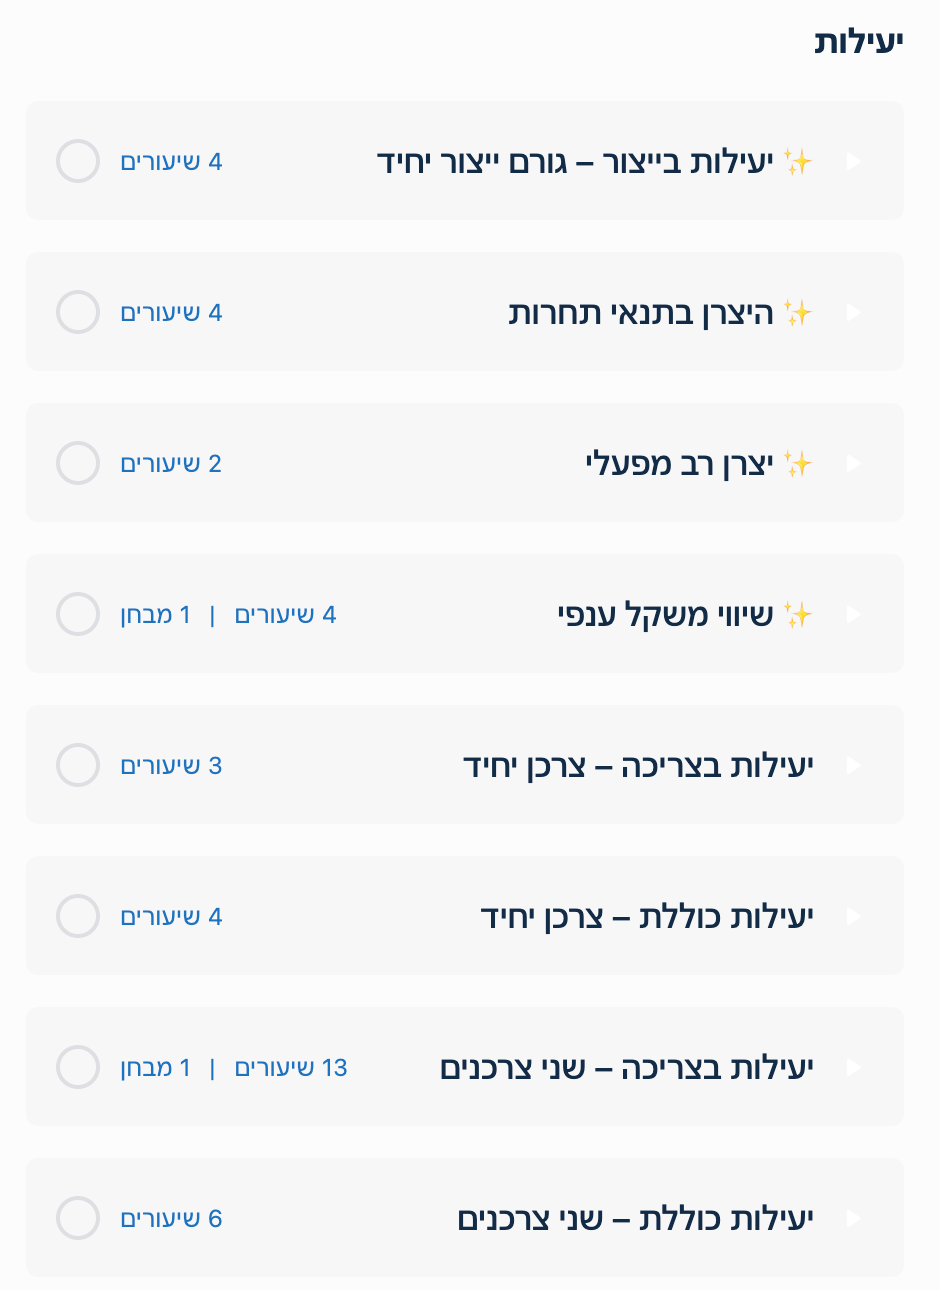Mark יעילות בצריכה – צרכן יחיד circle complete
Viewport: 940px width, 1290px height.
78,765
